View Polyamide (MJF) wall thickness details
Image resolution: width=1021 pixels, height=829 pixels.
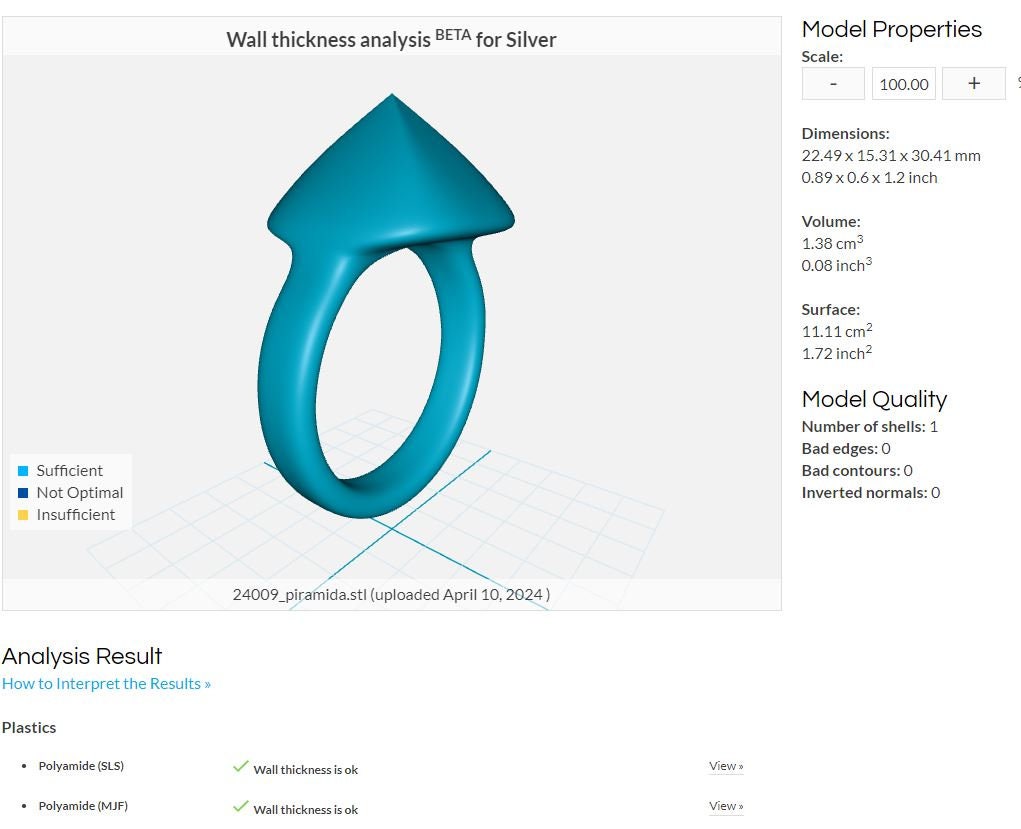coord(726,806)
